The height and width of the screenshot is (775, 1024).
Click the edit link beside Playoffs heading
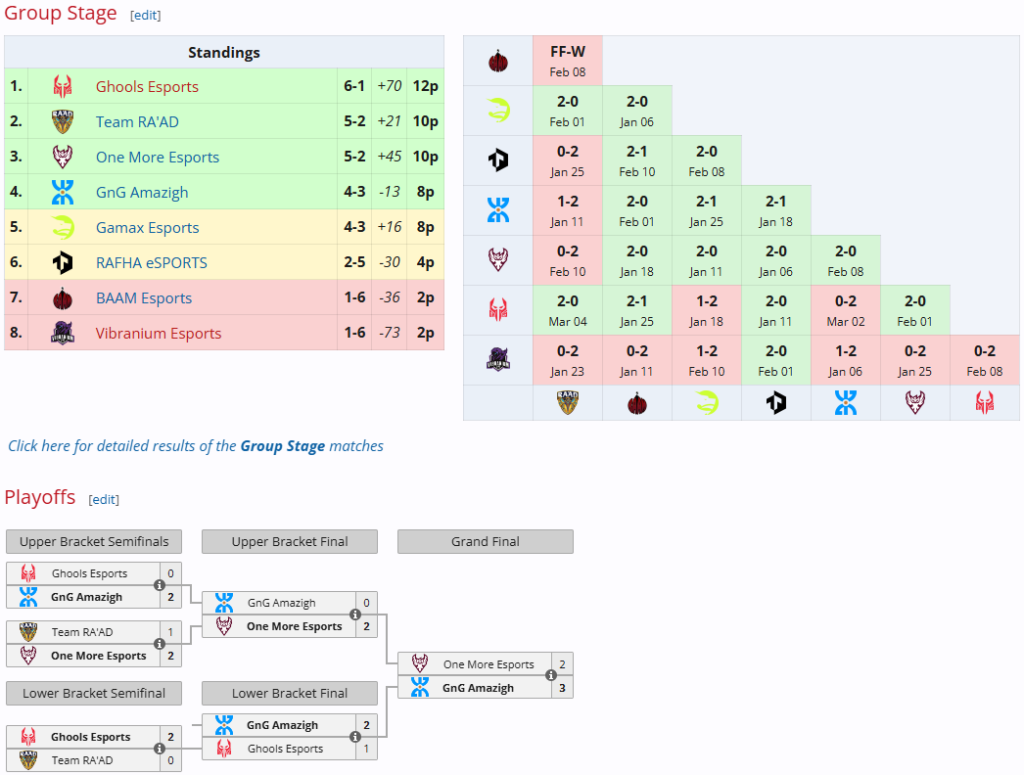click(x=104, y=499)
